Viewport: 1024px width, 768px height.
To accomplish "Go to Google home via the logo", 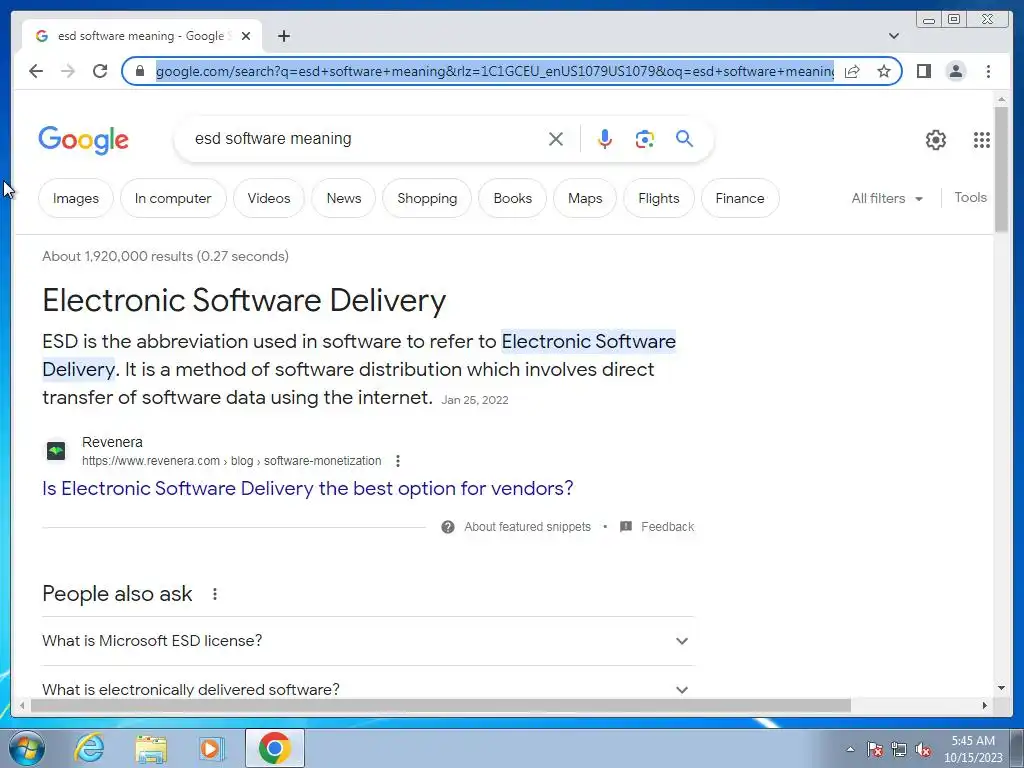I will 84,140.
